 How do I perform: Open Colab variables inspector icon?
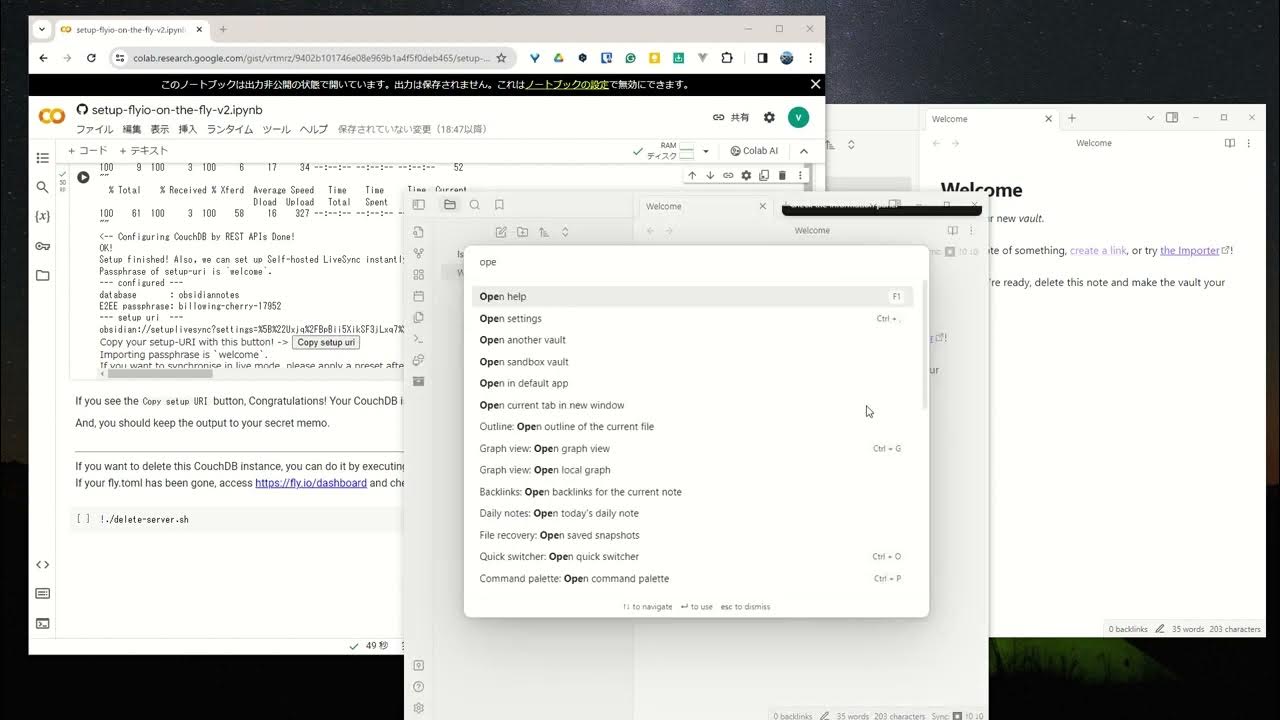42,216
